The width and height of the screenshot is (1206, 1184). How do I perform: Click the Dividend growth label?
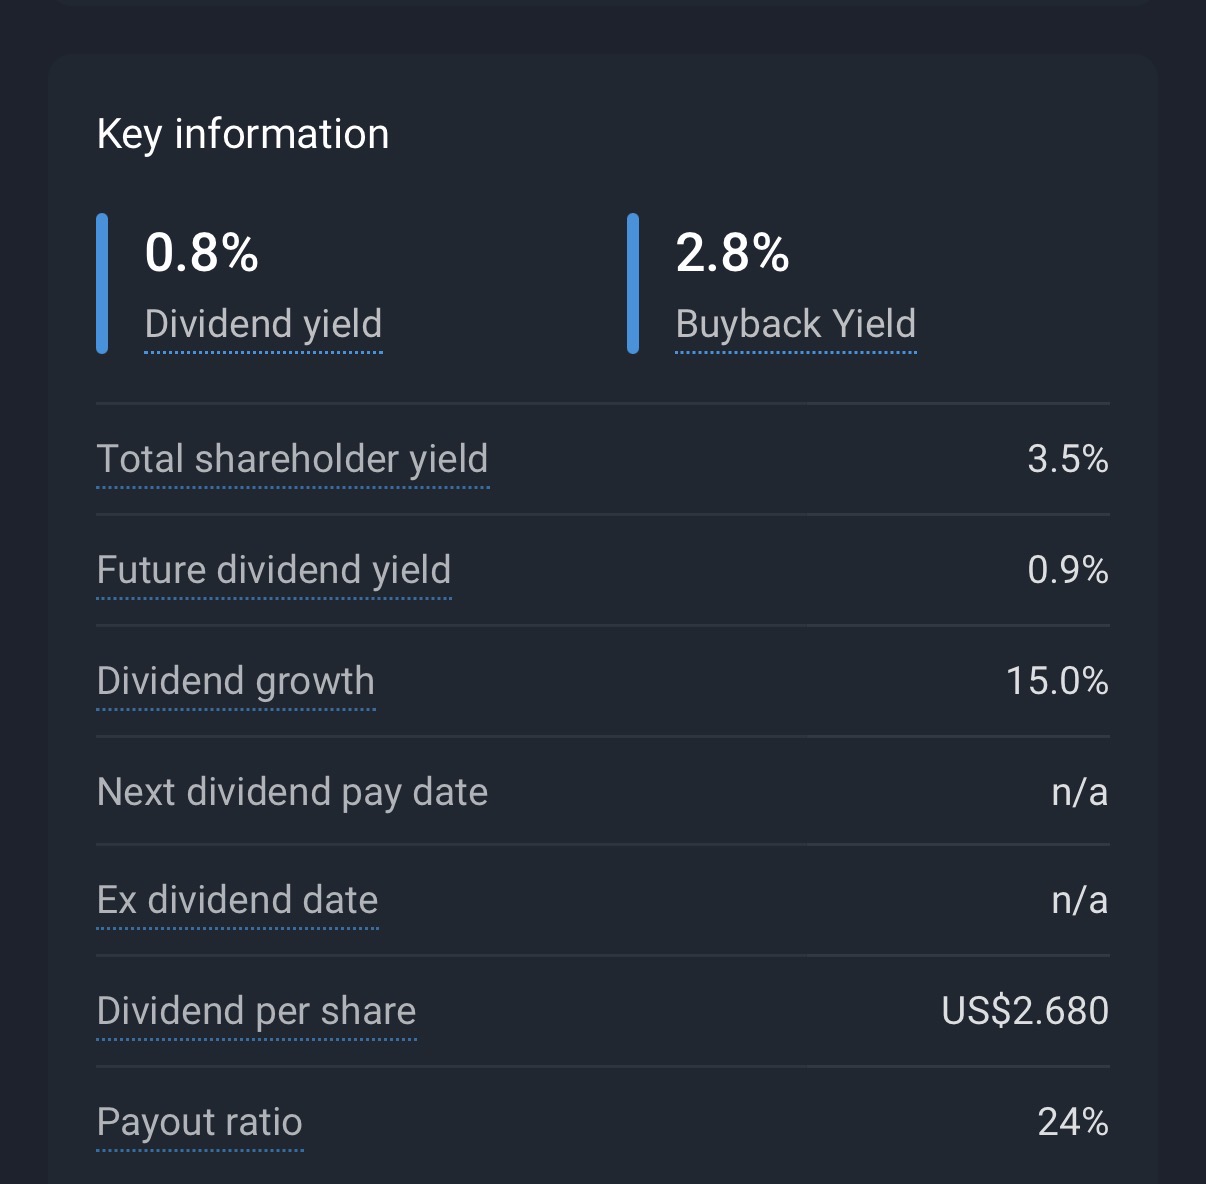[x=236, y=681]
